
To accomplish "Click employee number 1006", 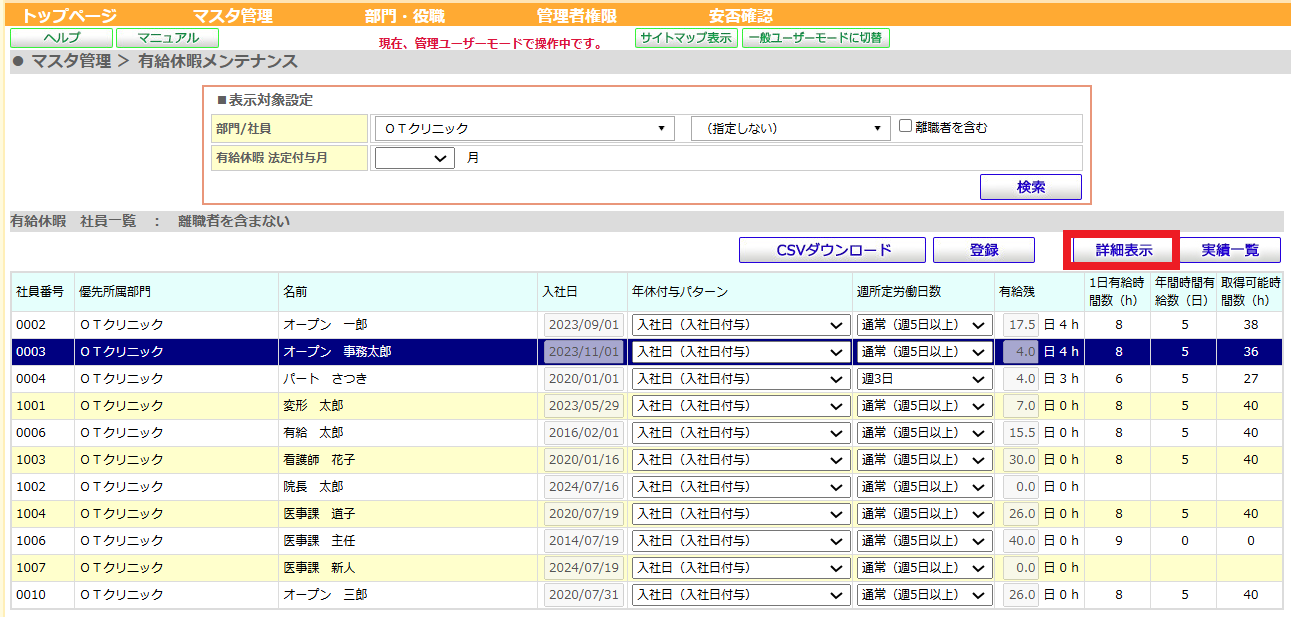I will click(30, 541).
